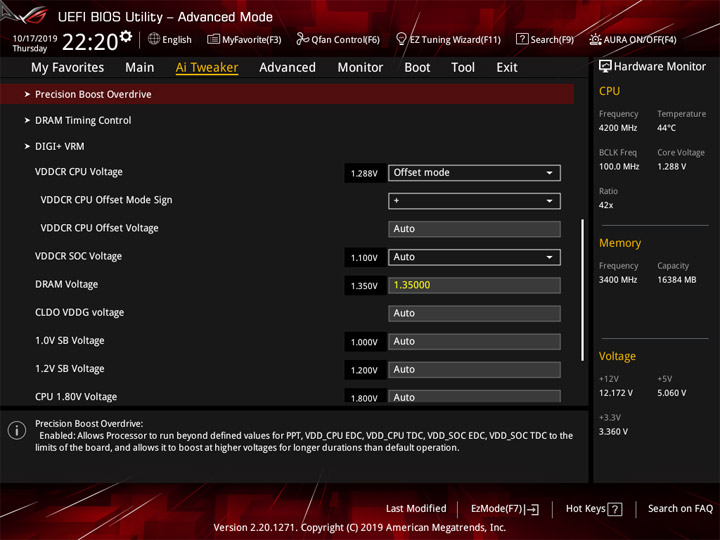Viewport: 720px width, 540px height.
Task: Click the 1.100V SOC voltage readout
Action: tap(365, 258)
